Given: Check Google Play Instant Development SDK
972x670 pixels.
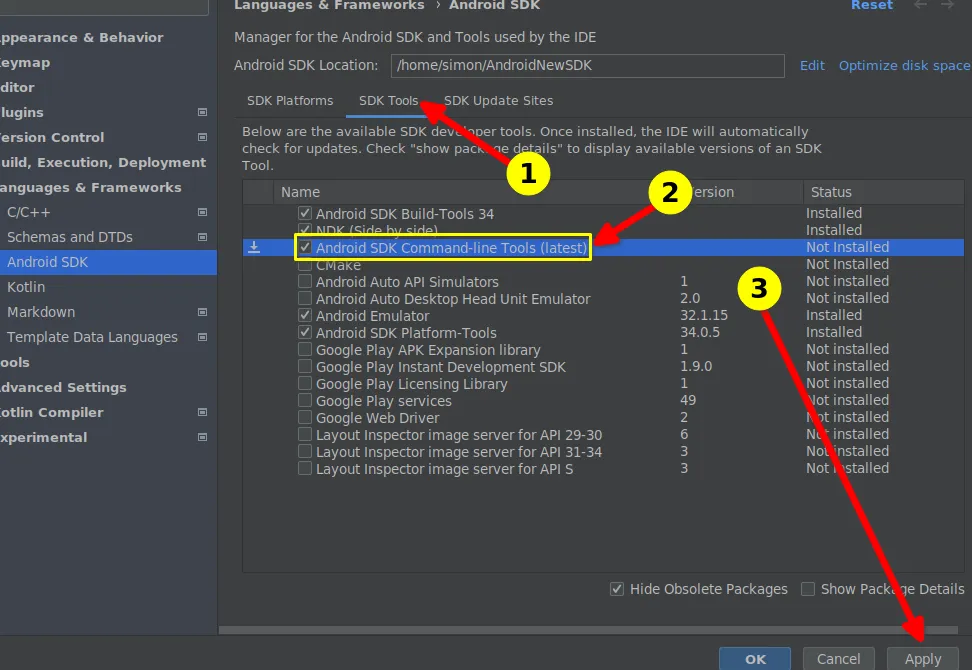Looking at the screenshot, I should [304, 366].
